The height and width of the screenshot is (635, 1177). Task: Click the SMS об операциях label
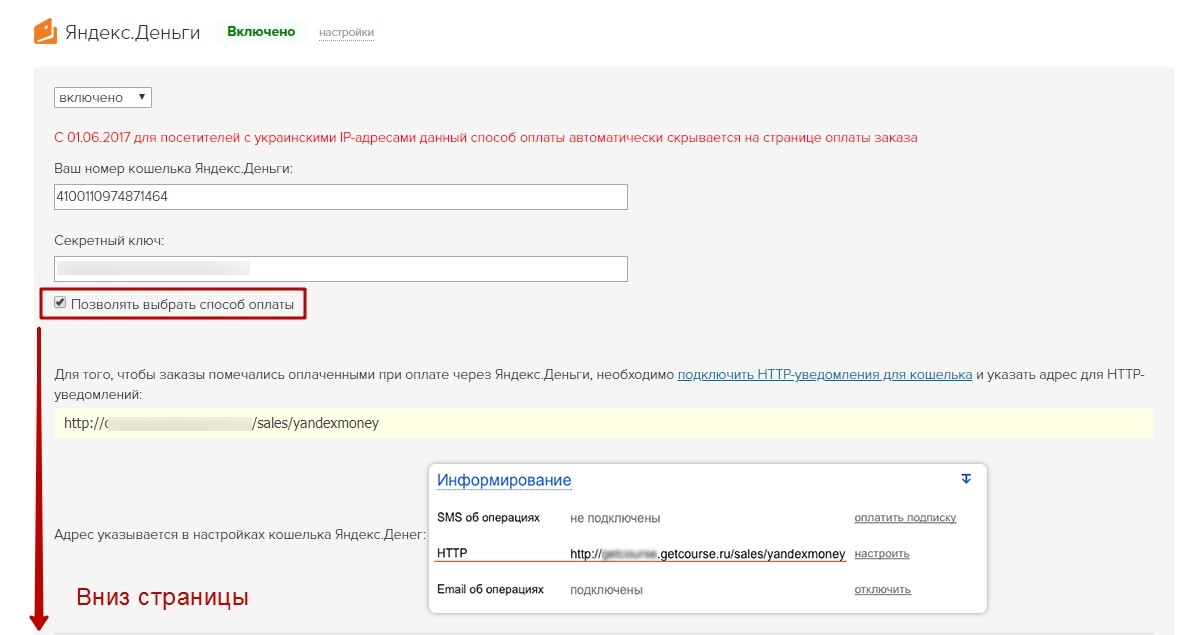[488, 518]
